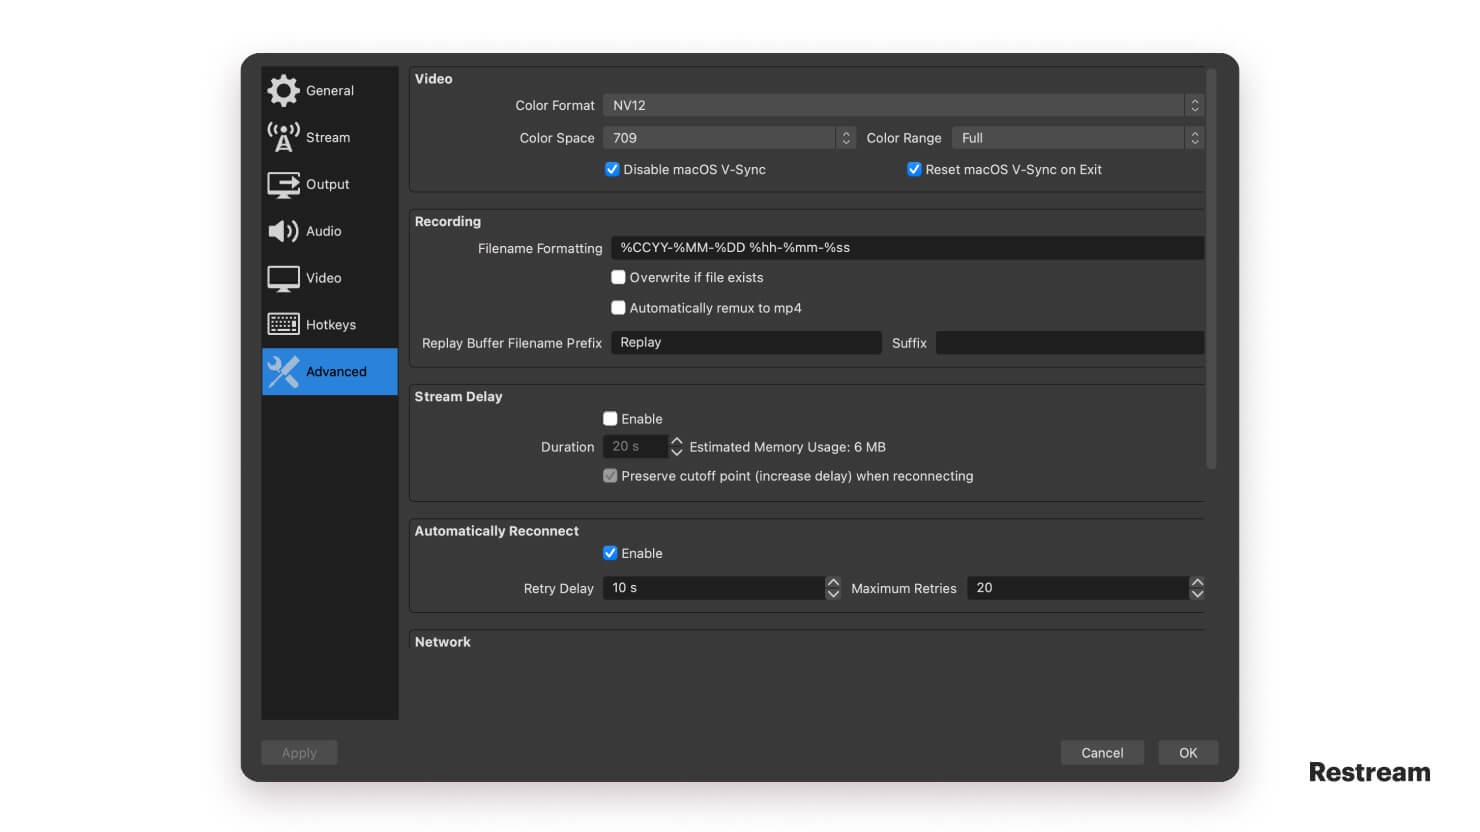
Task: Select the Replay Buffer Filename Prefix field
Action: coord(746,342)
